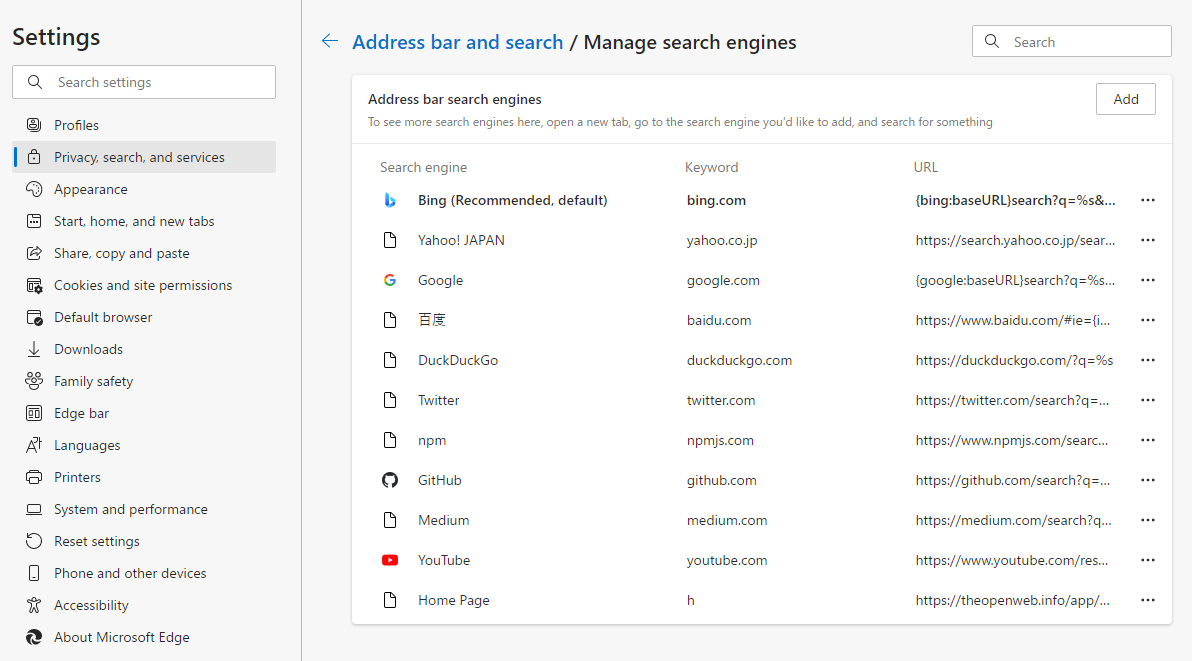Image resolution: width=1192 pixels, height=661 pixels.
Task: Click the Edge bar icon
Action: (x=34, y=413)
